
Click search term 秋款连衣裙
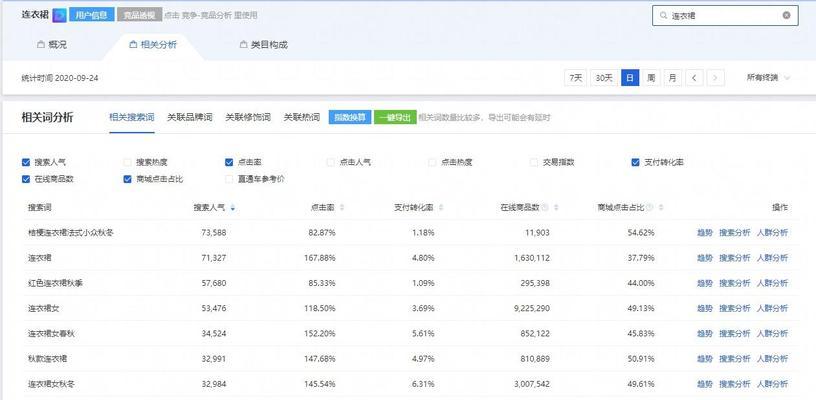pos(47,359)
